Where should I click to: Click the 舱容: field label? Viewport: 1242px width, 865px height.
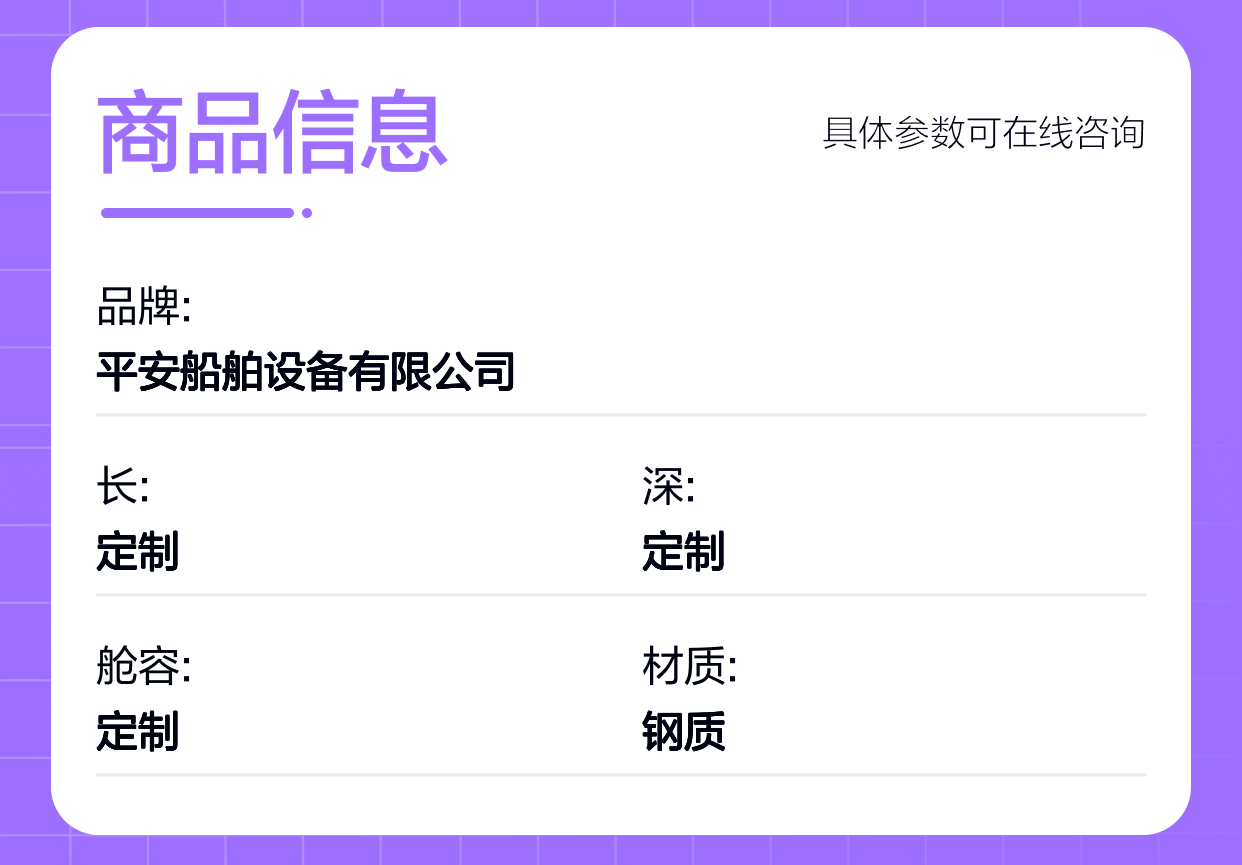click(x=144, y=667)
